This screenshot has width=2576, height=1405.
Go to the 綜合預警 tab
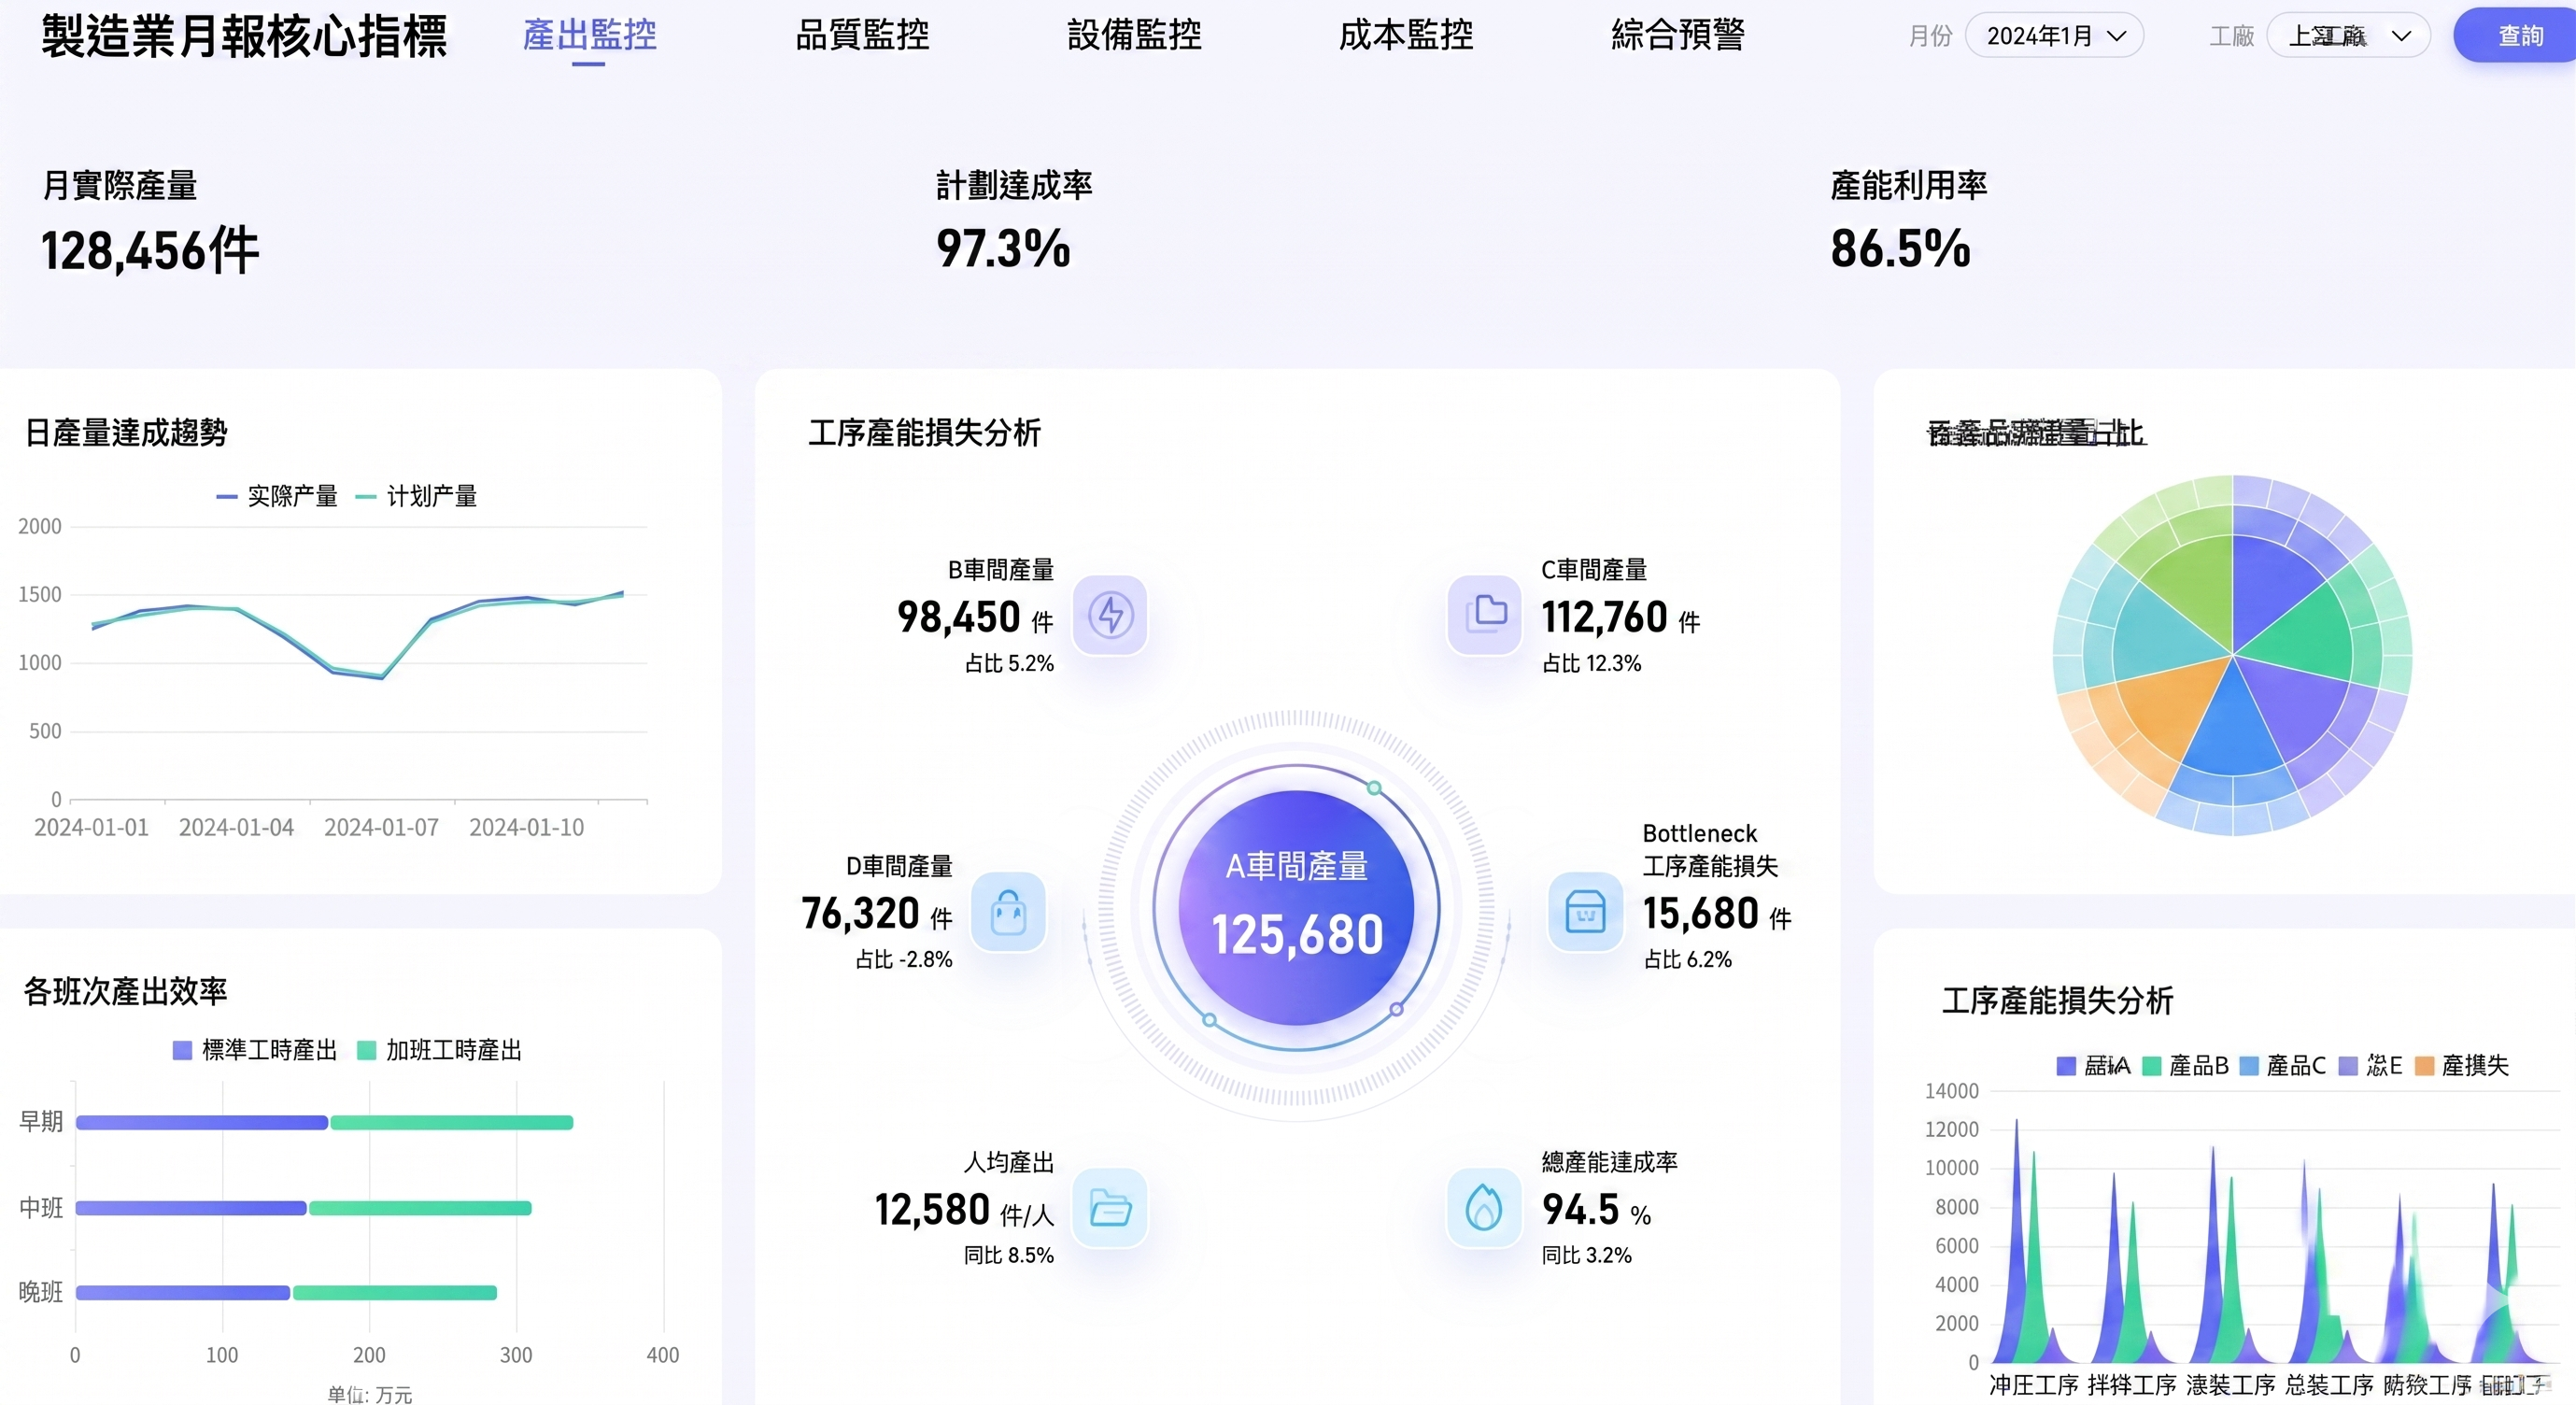click(1678, 36)
